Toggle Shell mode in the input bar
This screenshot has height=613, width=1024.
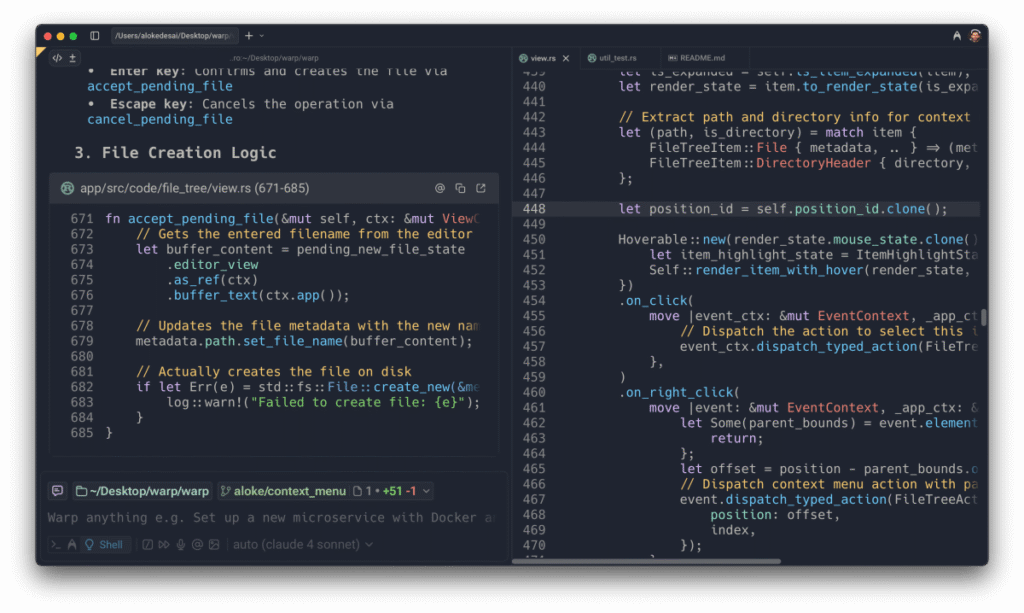[x=104, y=544]
